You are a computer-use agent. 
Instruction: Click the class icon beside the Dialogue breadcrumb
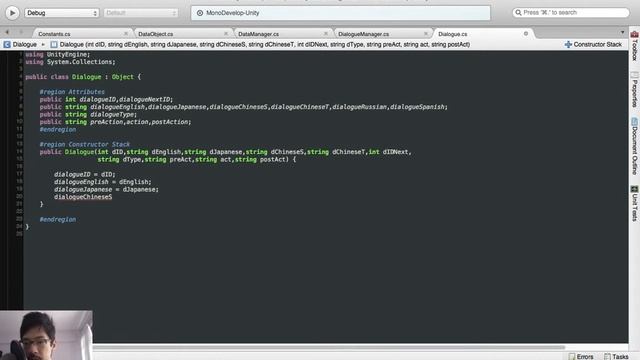7,44
